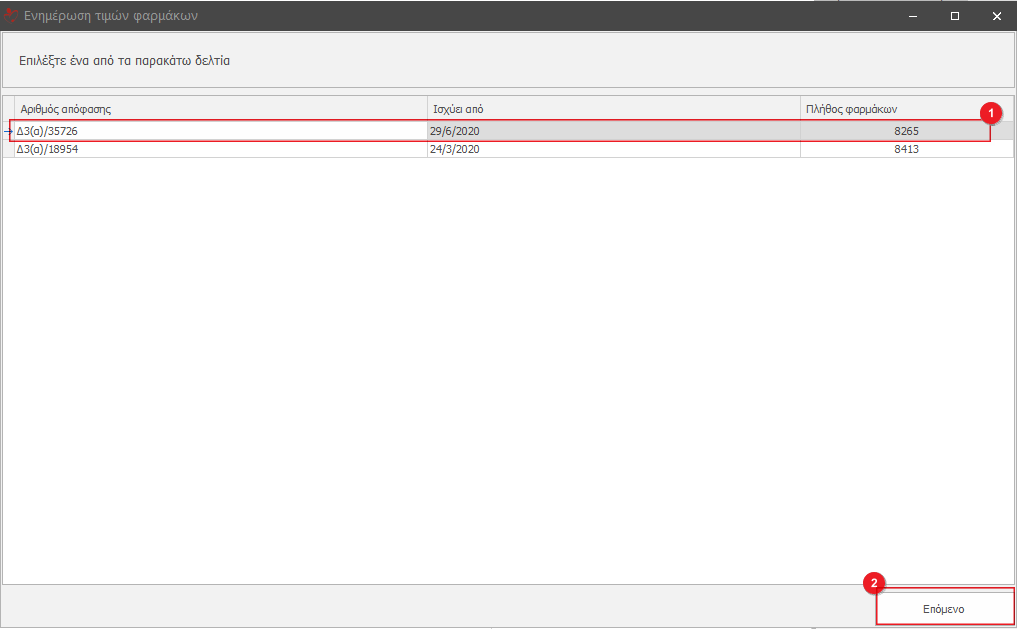Sort by Πλήθος φαρμάκων column header
Image resolution: width=1017 pixels, height=629 pixels.
(890, 108)
